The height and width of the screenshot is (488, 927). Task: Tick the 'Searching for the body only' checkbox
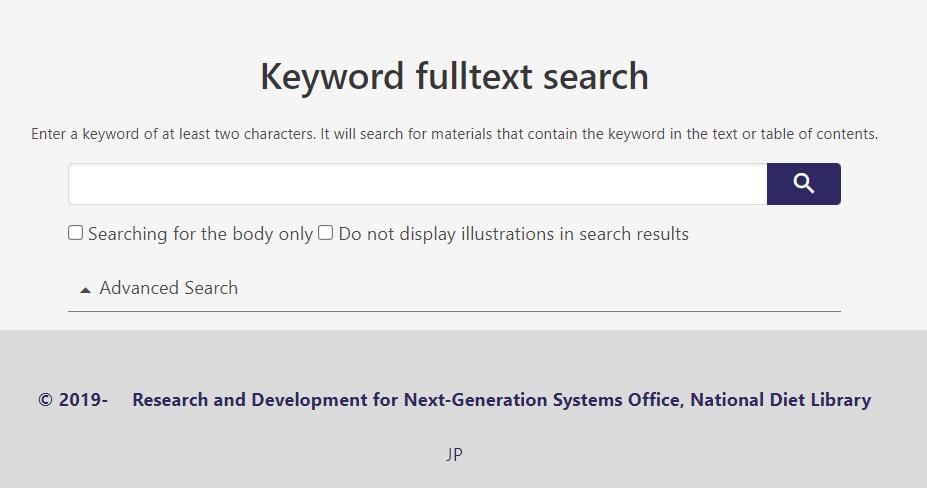tap(76, 233)
